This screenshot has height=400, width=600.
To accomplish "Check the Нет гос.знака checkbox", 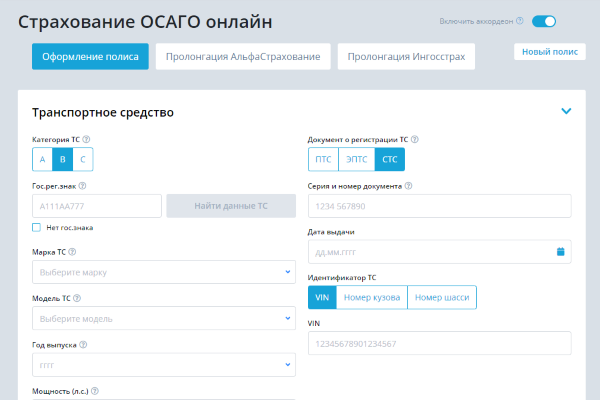I will tap(37, 227).
